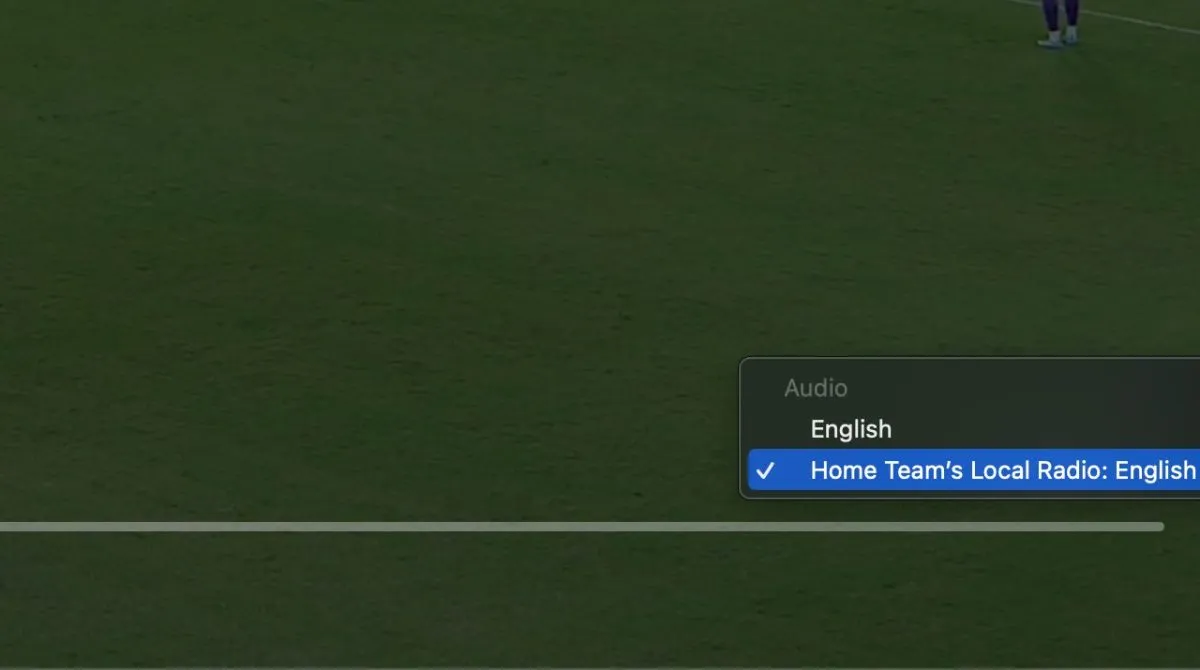The image size is (1200, 670).
Task: Click the empty space right of the English entry
Action: pyautogui.click(x=1040, y=429)
